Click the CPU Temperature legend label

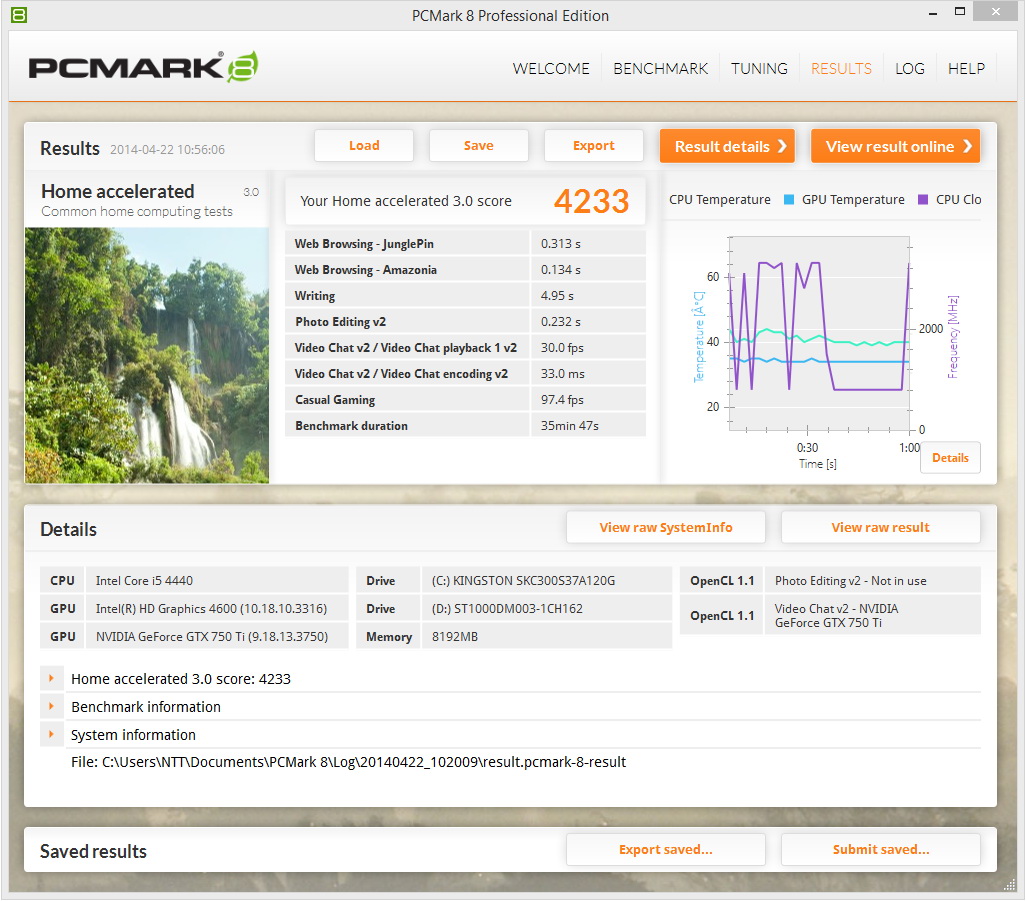click(719, 200)
